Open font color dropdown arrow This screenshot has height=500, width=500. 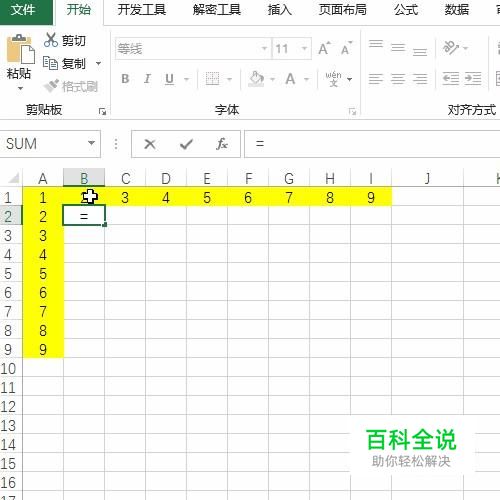pos(306,79)
